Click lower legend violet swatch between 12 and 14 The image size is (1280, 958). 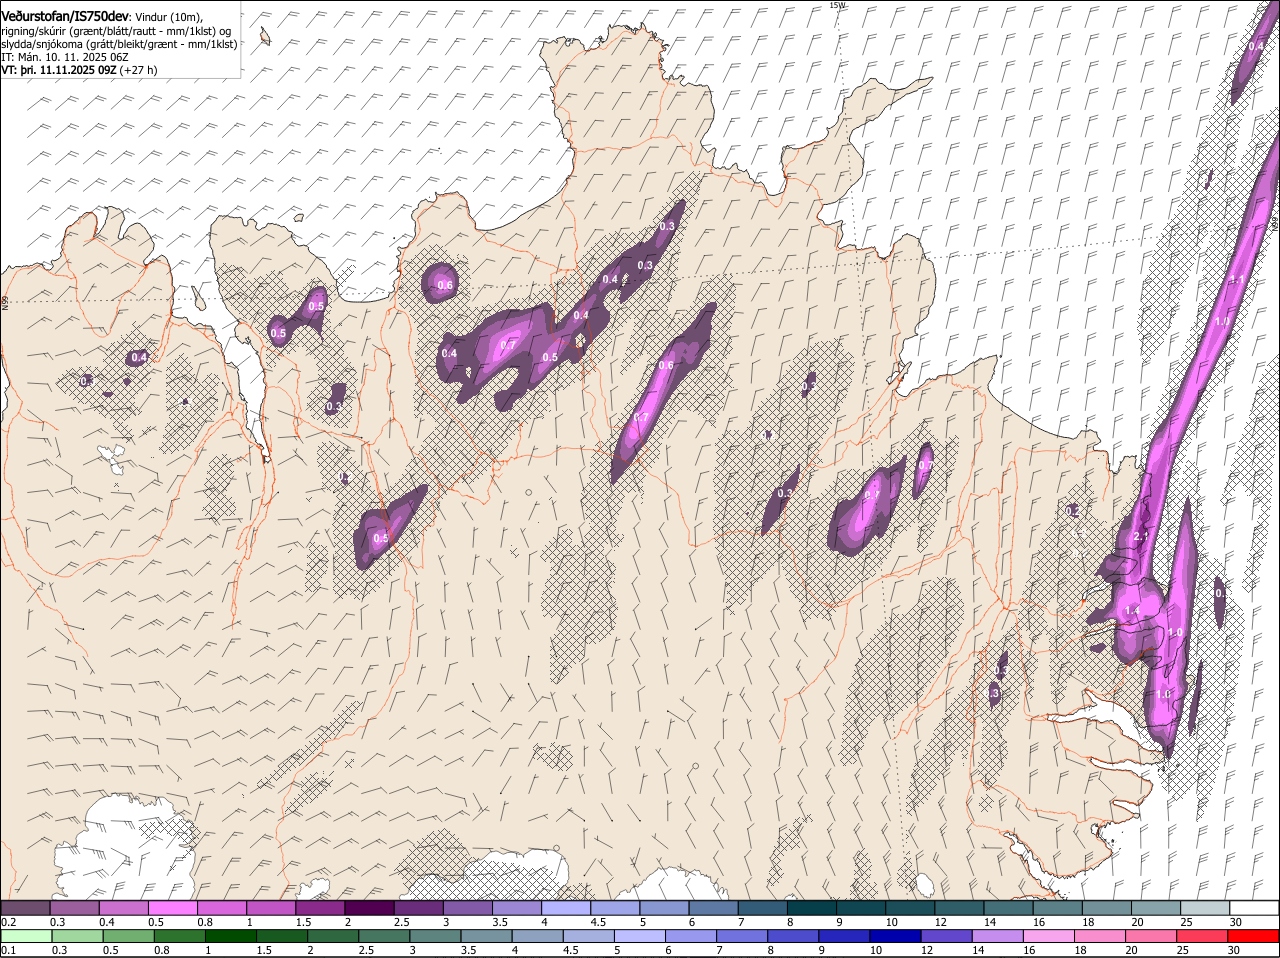[x=945, y=936]
